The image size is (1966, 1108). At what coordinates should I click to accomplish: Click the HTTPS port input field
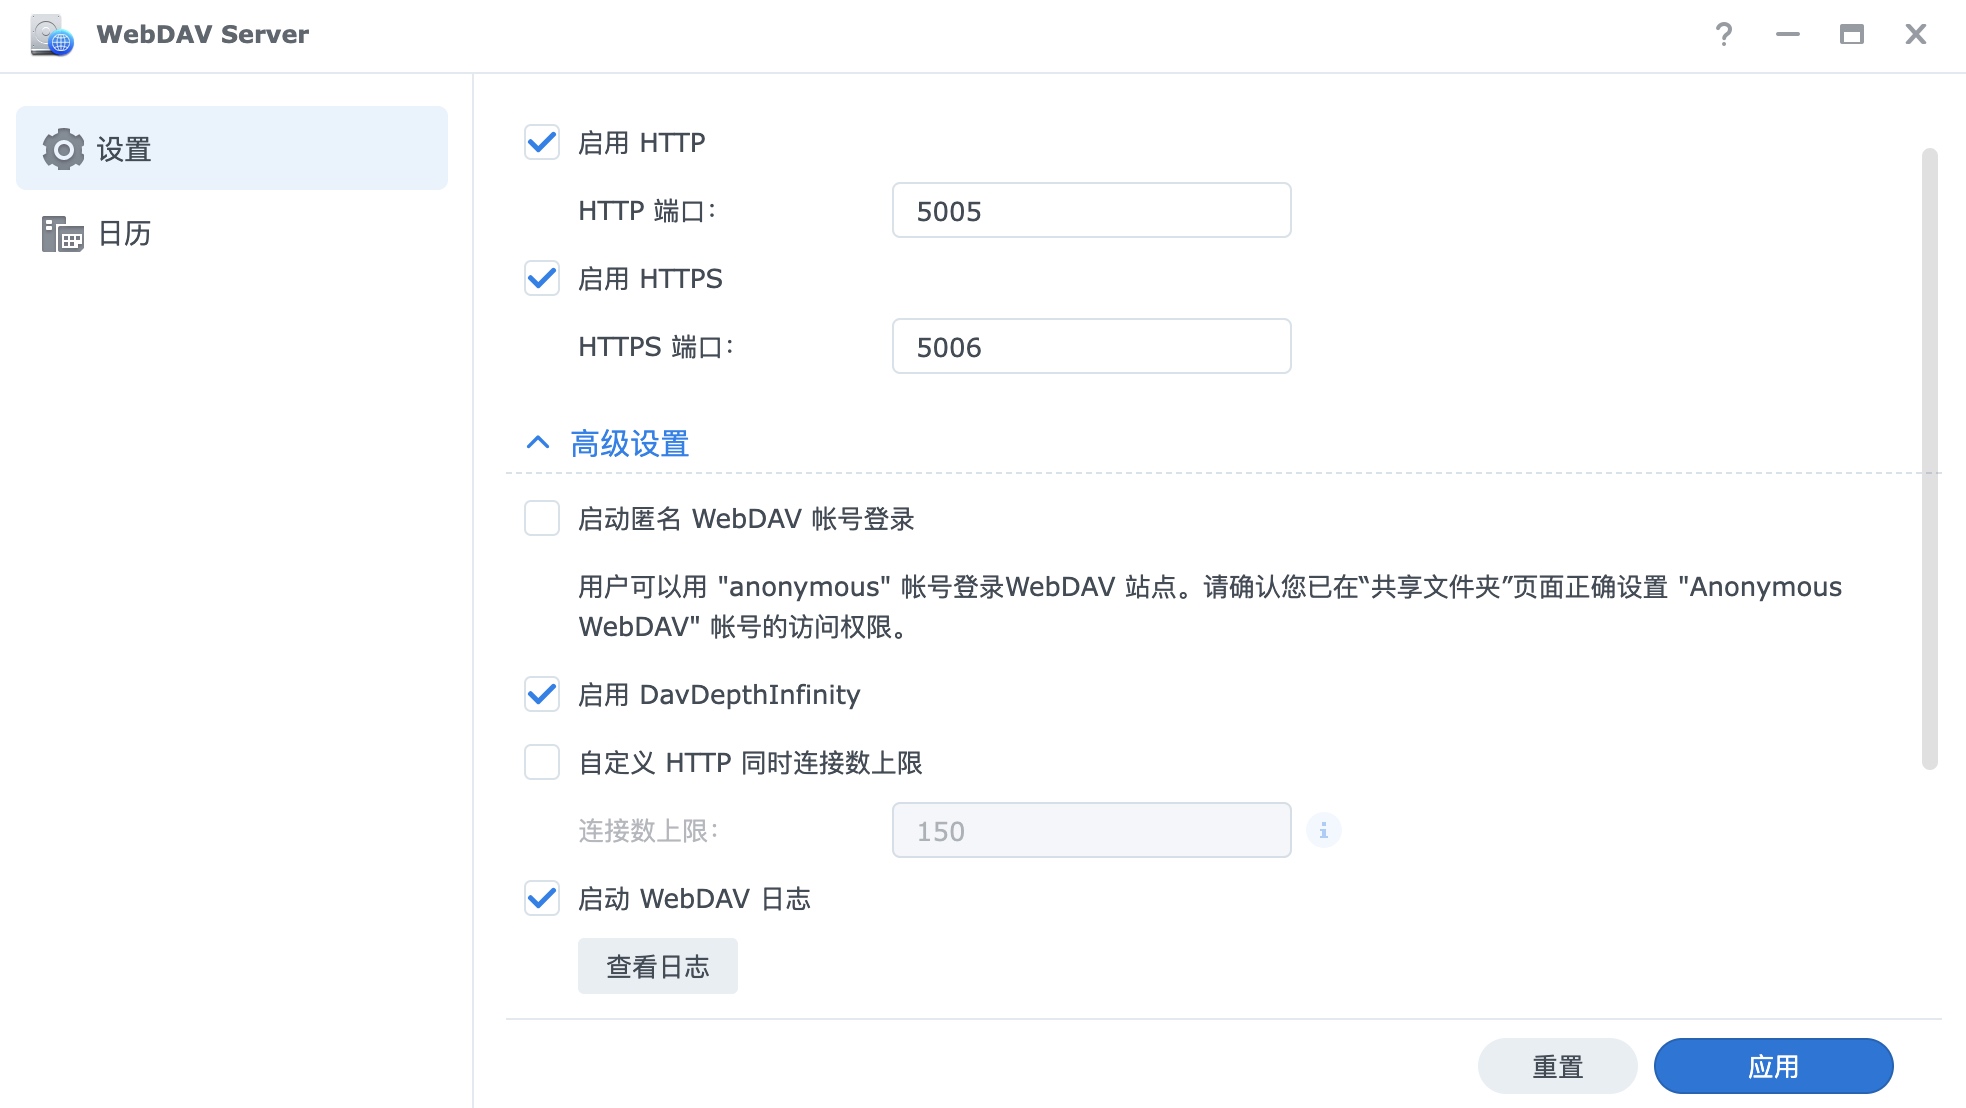(1092, 346)
